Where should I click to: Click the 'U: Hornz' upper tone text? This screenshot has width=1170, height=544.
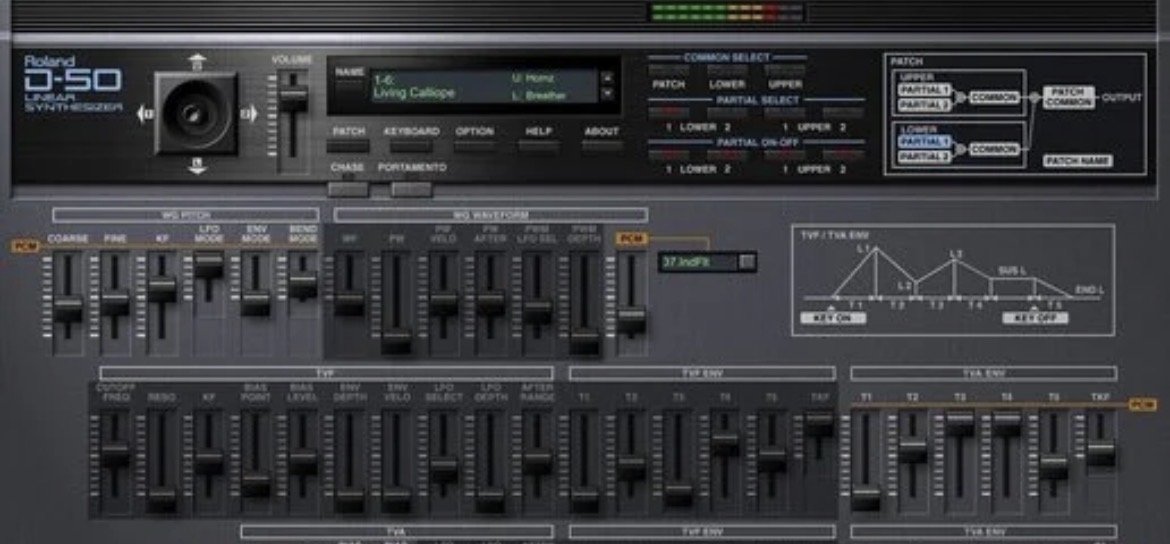point(534,78)
